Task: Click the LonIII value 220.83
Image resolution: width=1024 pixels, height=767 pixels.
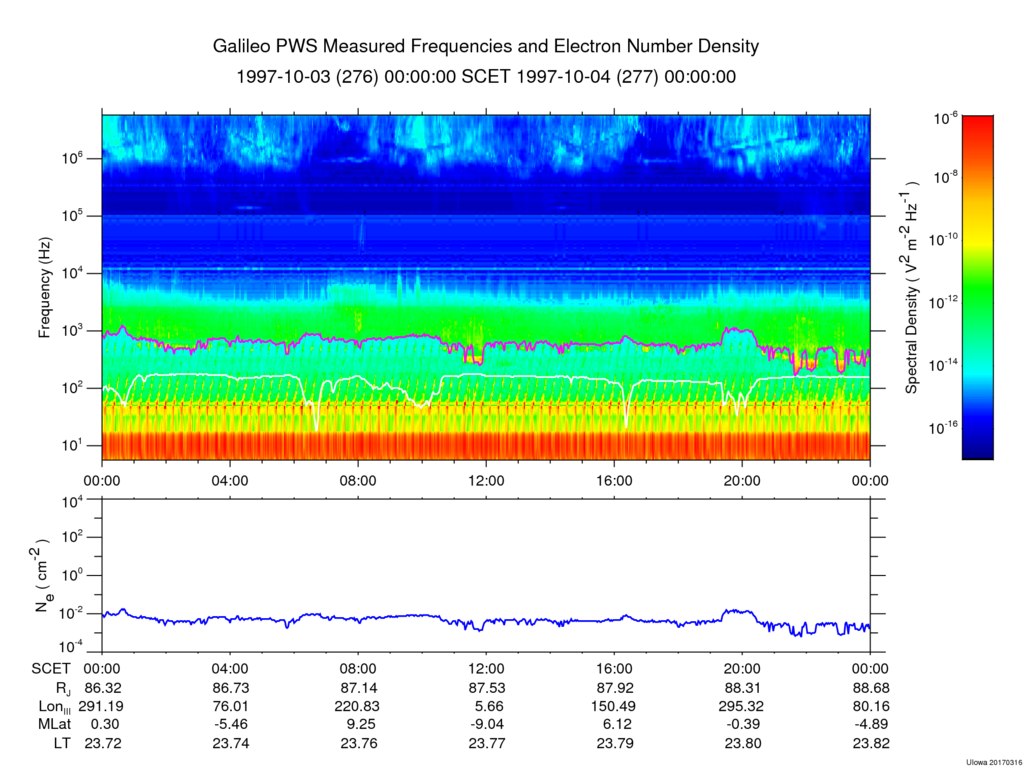Action: [x=359, y=706]
